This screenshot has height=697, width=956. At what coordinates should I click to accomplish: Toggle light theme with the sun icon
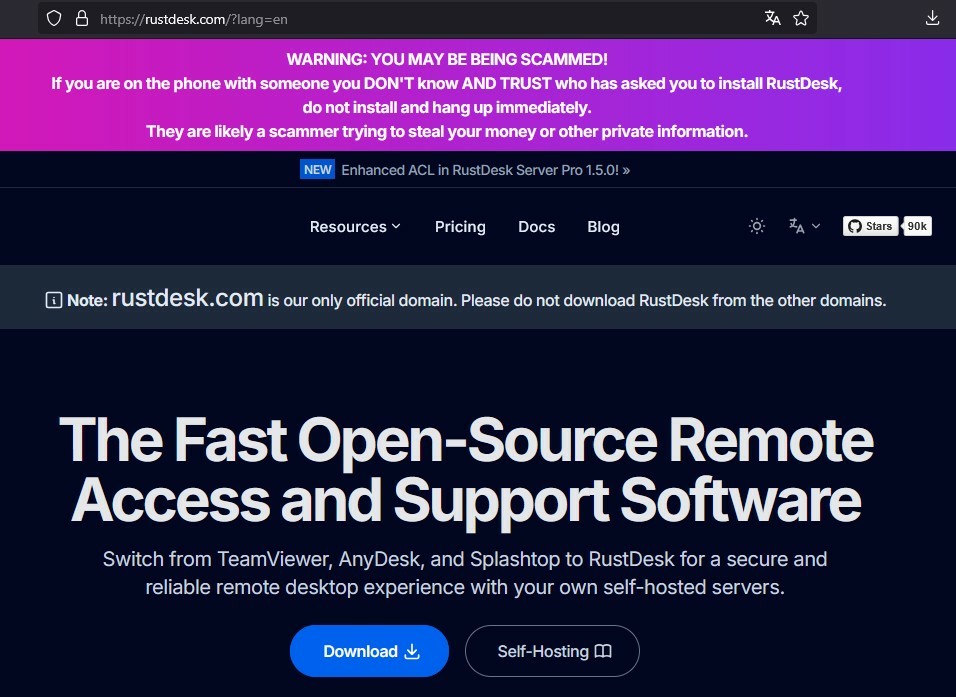(757, 226)
